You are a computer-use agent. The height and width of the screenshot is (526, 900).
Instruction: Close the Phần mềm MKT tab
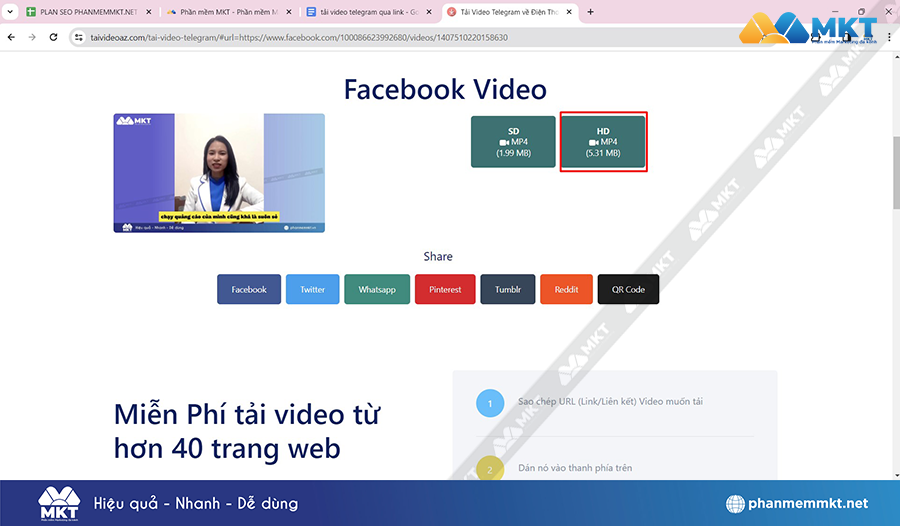[289, 12]
